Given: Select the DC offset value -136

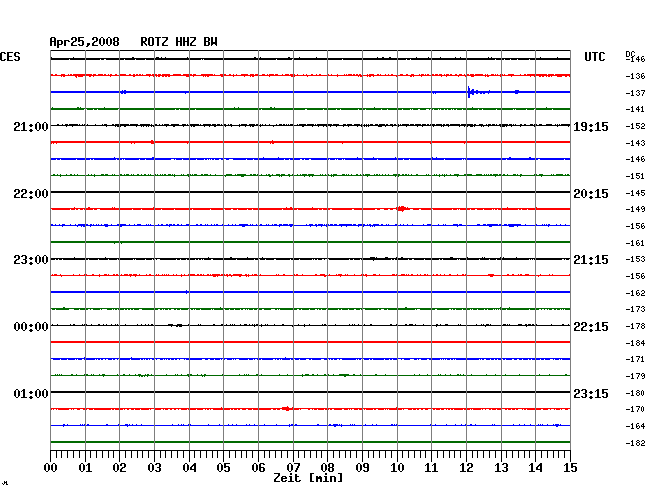Looking at the screenshot, I should click(635, 76).
